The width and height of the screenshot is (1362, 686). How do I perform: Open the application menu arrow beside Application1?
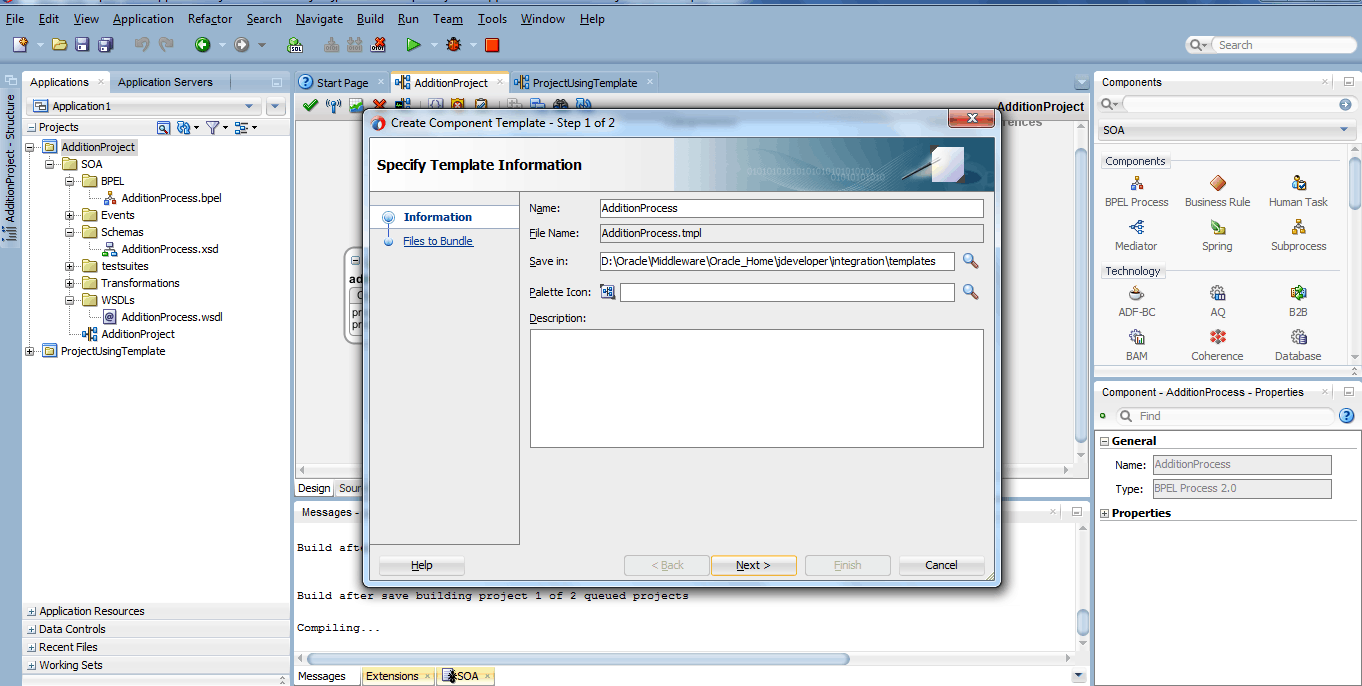click(x=277, y=106)
